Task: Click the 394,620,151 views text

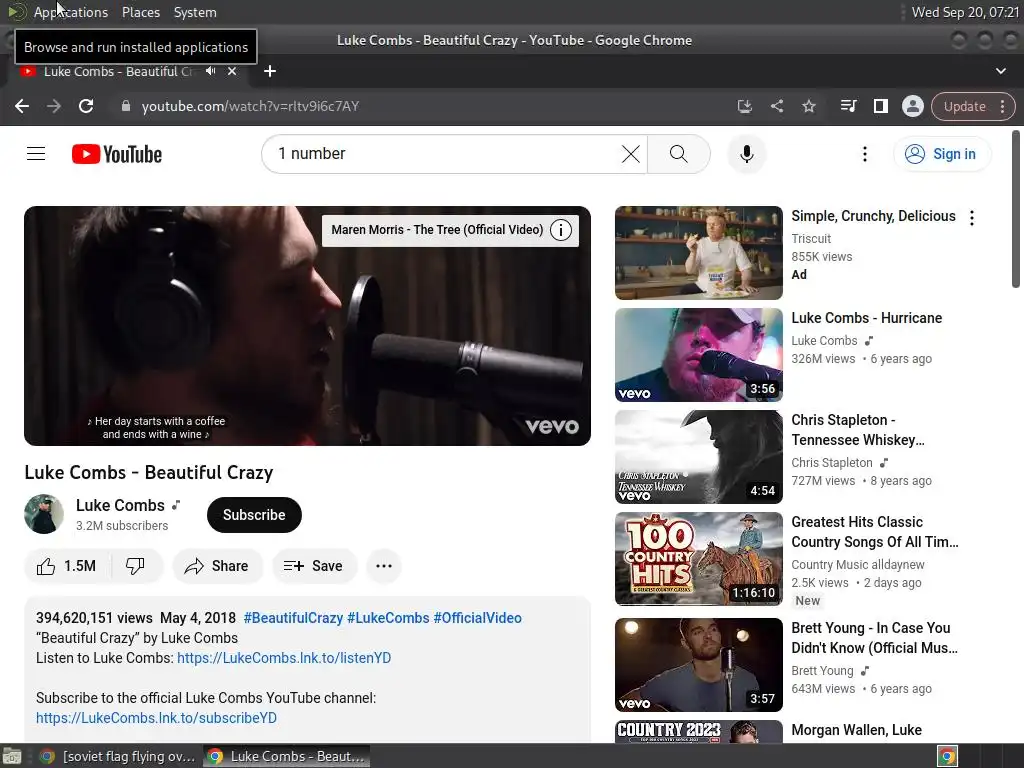Action: [x=94, y=618]
